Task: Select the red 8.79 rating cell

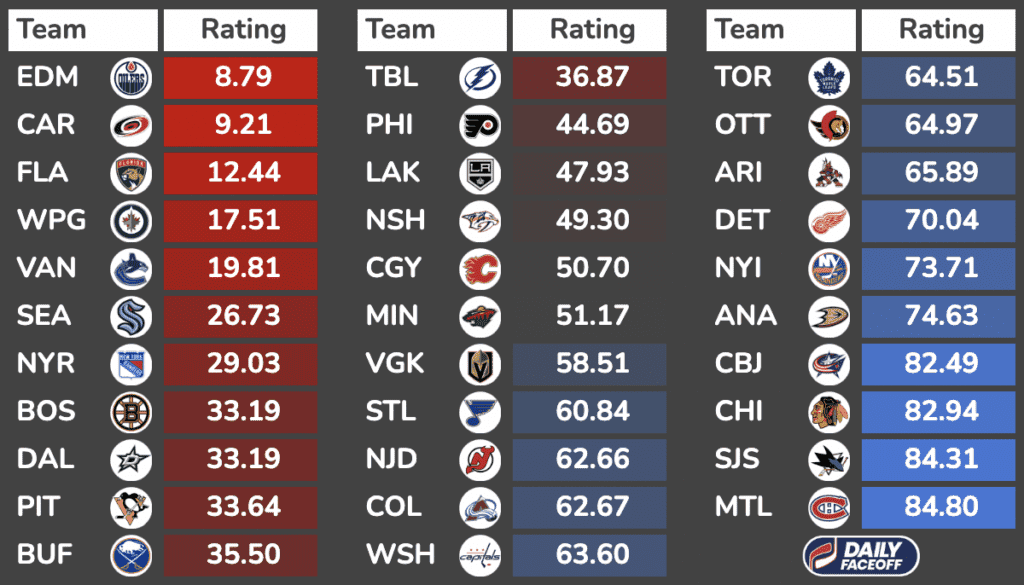Action: pos(241,78)
